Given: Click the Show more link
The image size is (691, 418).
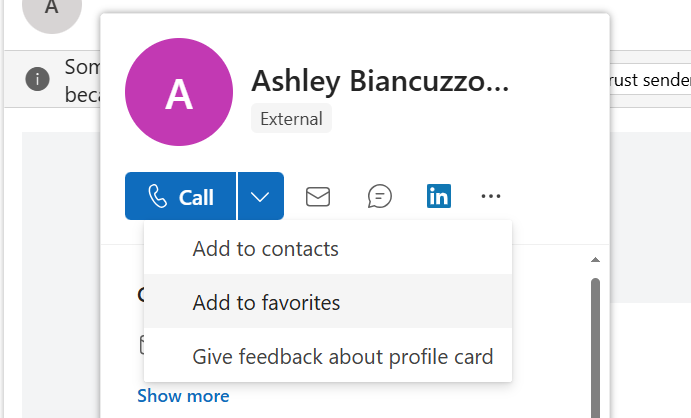Looking at the screenshot, I should pyautogui.click(x=183, y=396).
